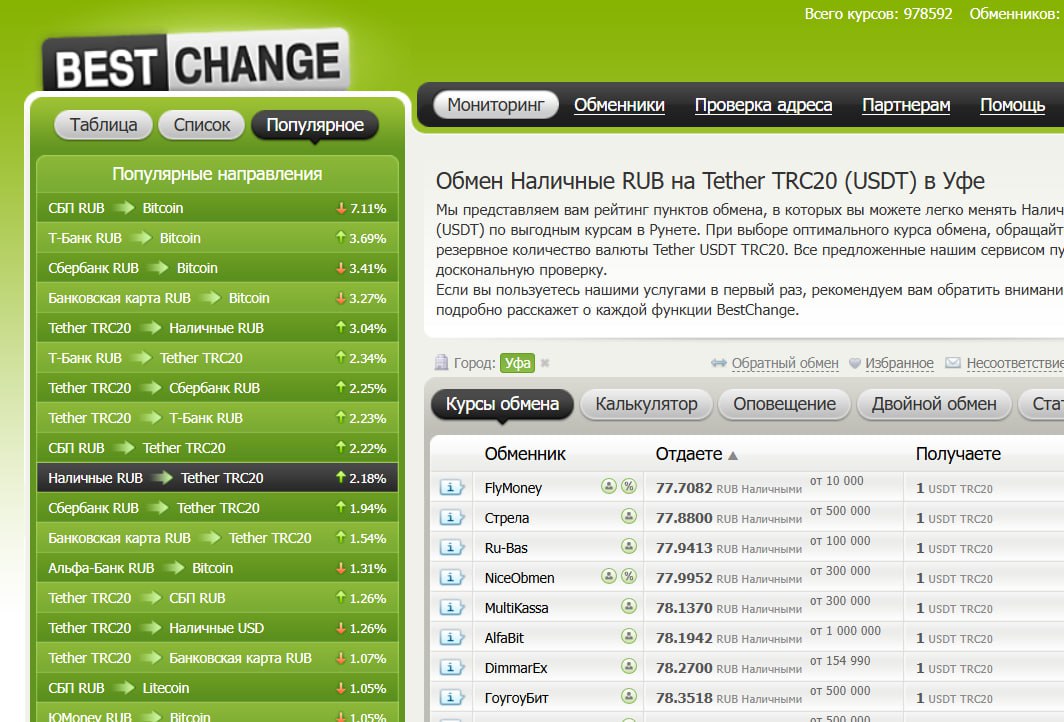
Task: Select the СБП RUB to Bitcoin direction
Action: coord(217,208)
